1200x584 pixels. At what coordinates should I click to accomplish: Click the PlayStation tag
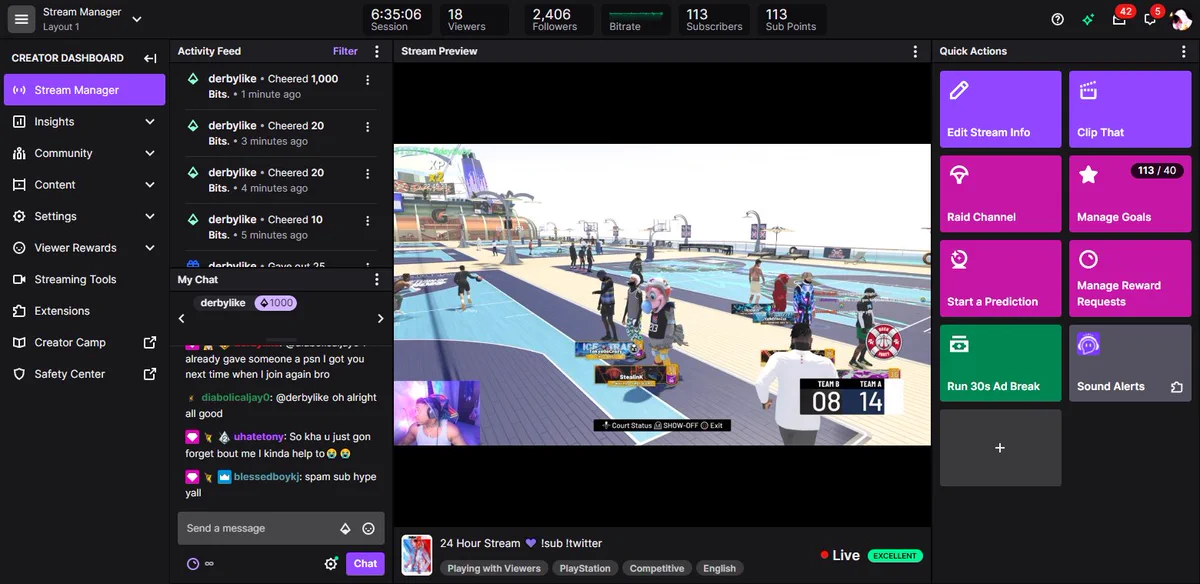point(585,568)
